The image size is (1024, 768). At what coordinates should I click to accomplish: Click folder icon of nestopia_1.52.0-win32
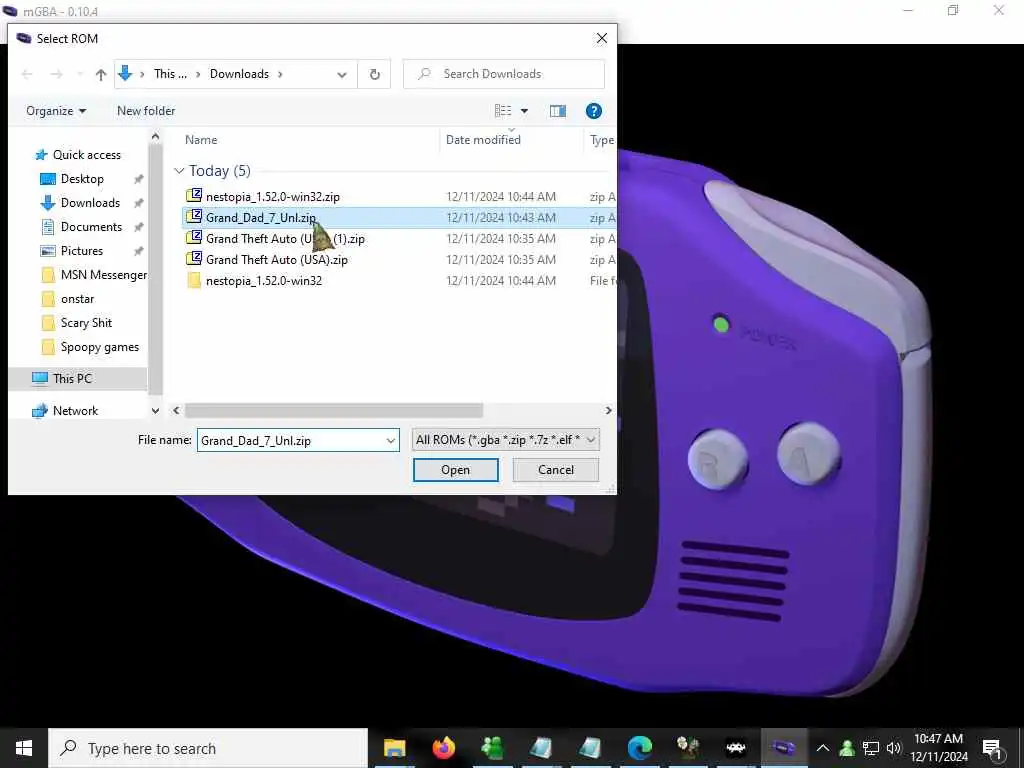193,280
